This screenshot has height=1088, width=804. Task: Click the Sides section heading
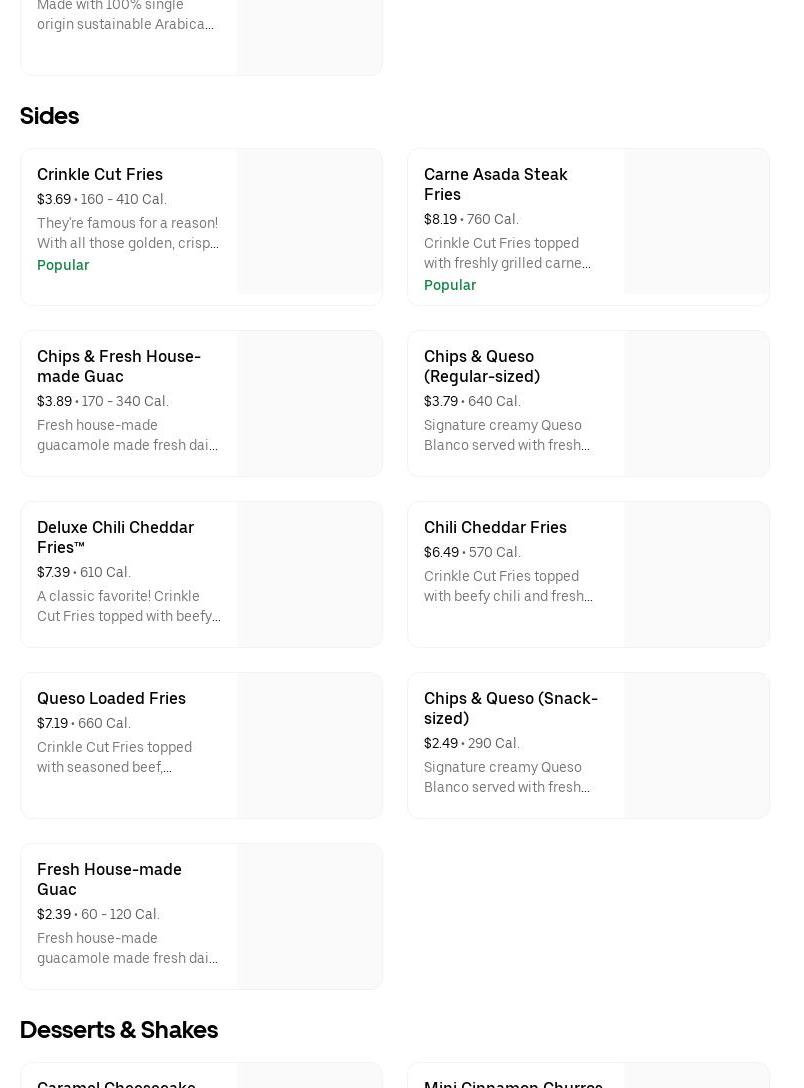tap(50, 116)
